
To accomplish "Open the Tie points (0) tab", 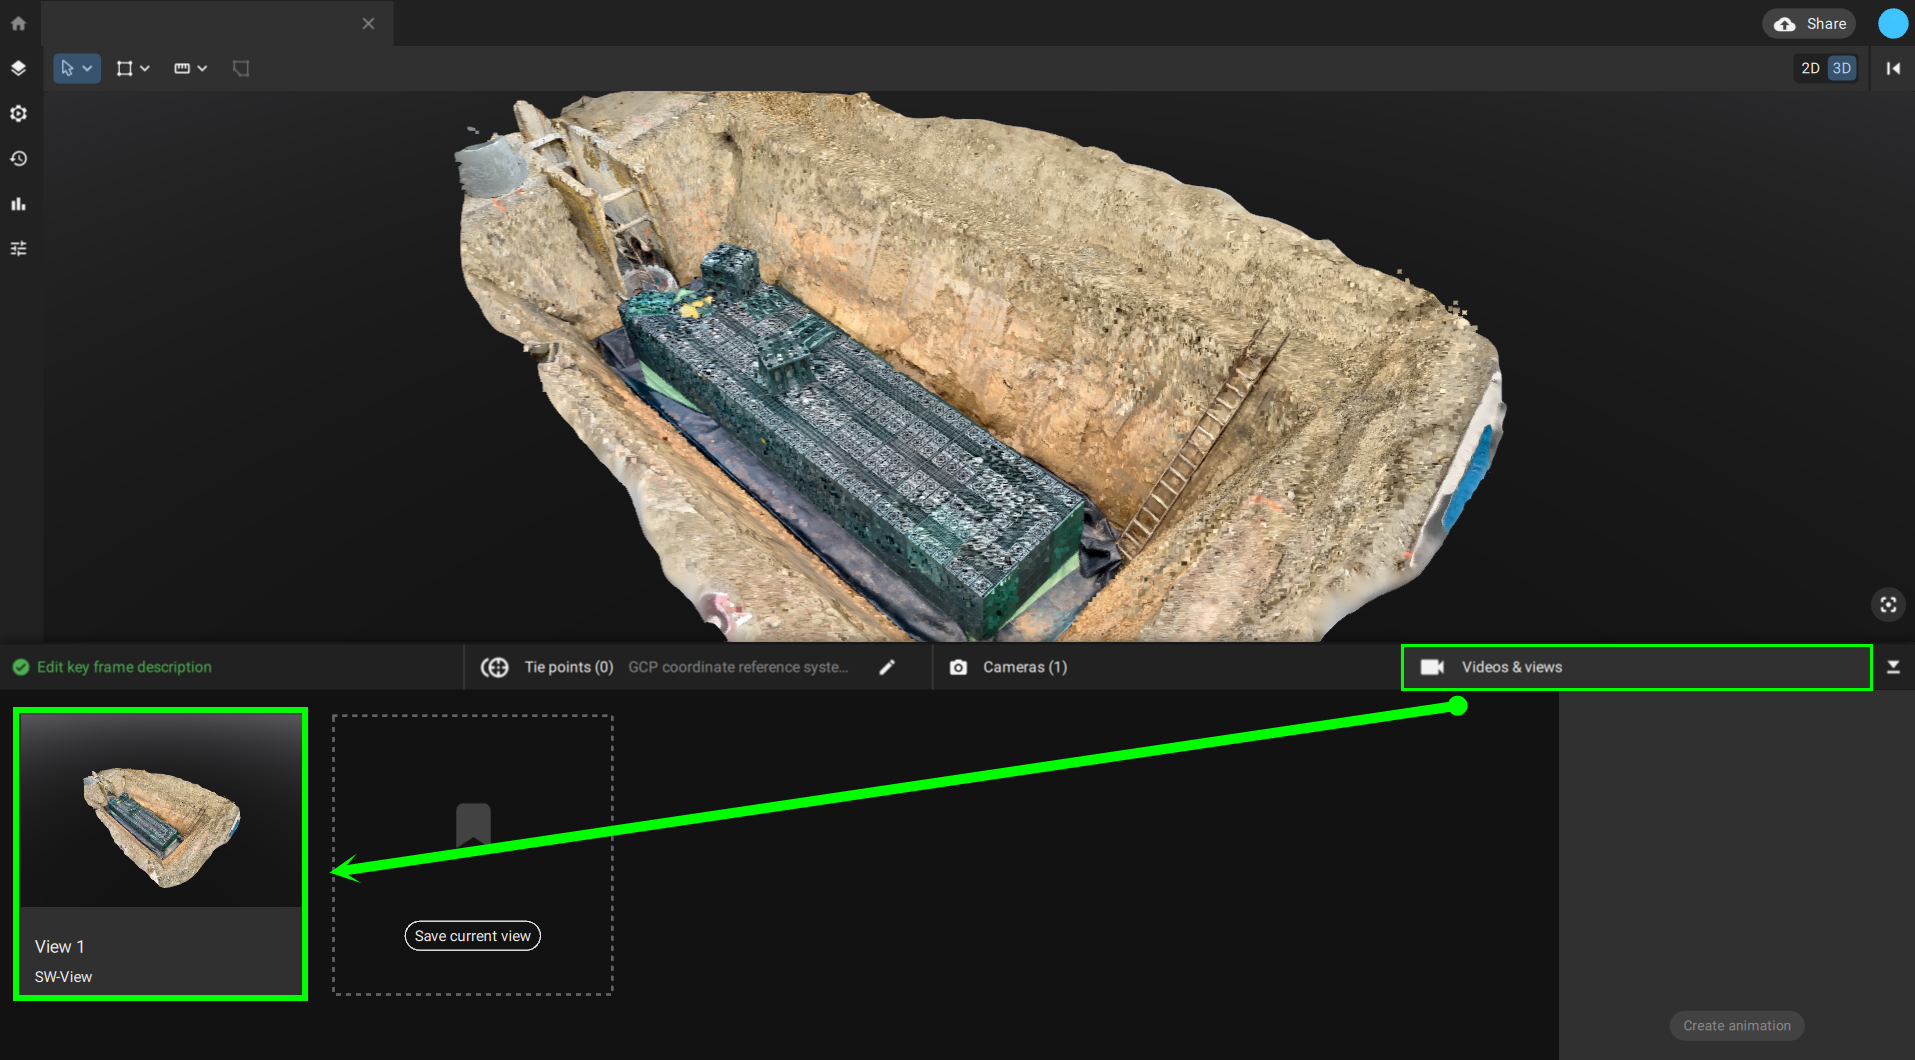I will [567, 667].
